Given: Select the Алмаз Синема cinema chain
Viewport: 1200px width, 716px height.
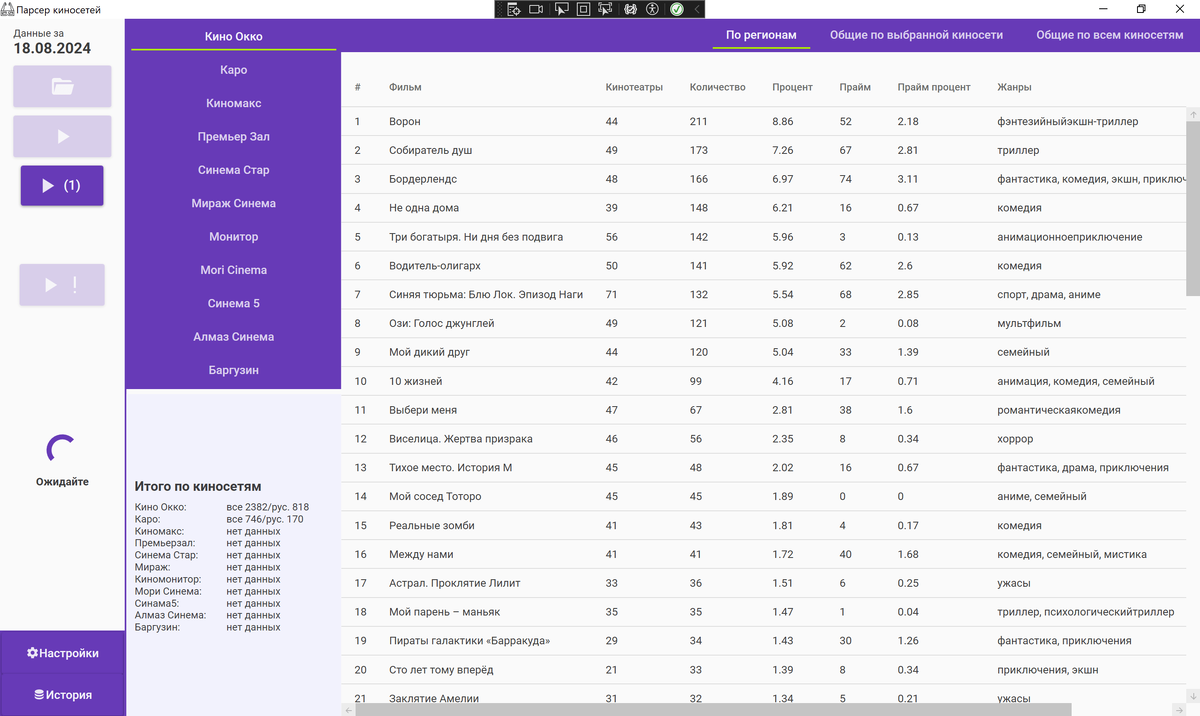Looking at the screenshot, I should click(233, 337).
